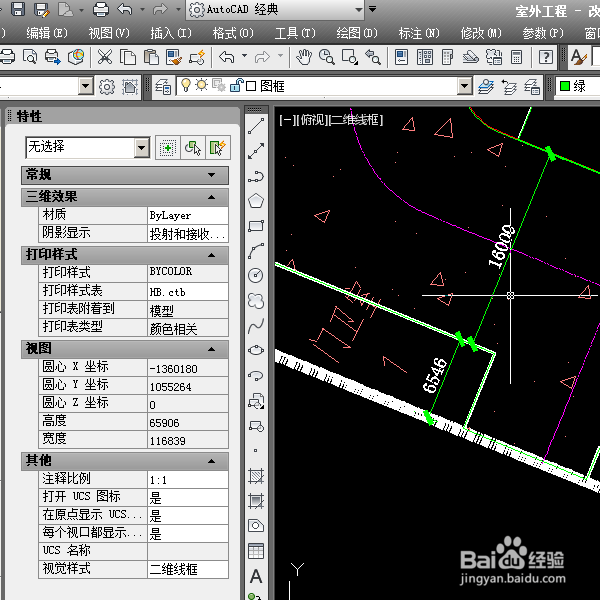Toggle layer lock padlock icon
The image size is (600, 600).
236,85
